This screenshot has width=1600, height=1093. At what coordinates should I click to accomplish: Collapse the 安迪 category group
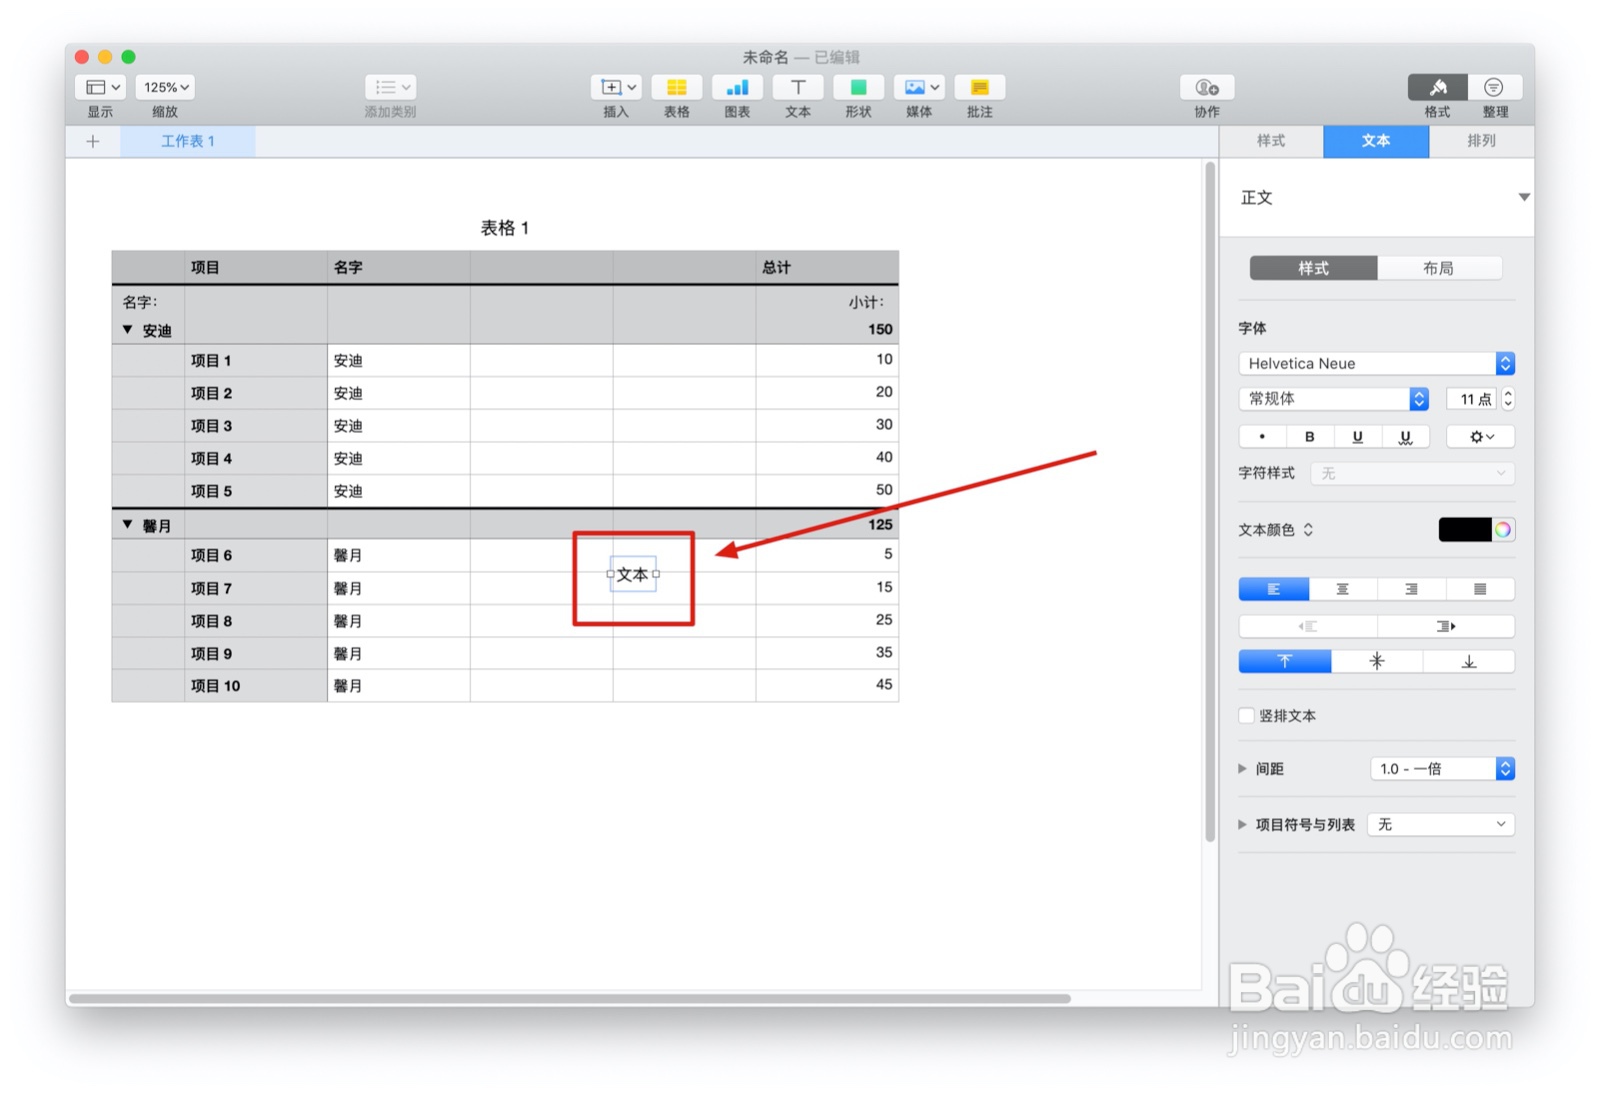(127, 329)
